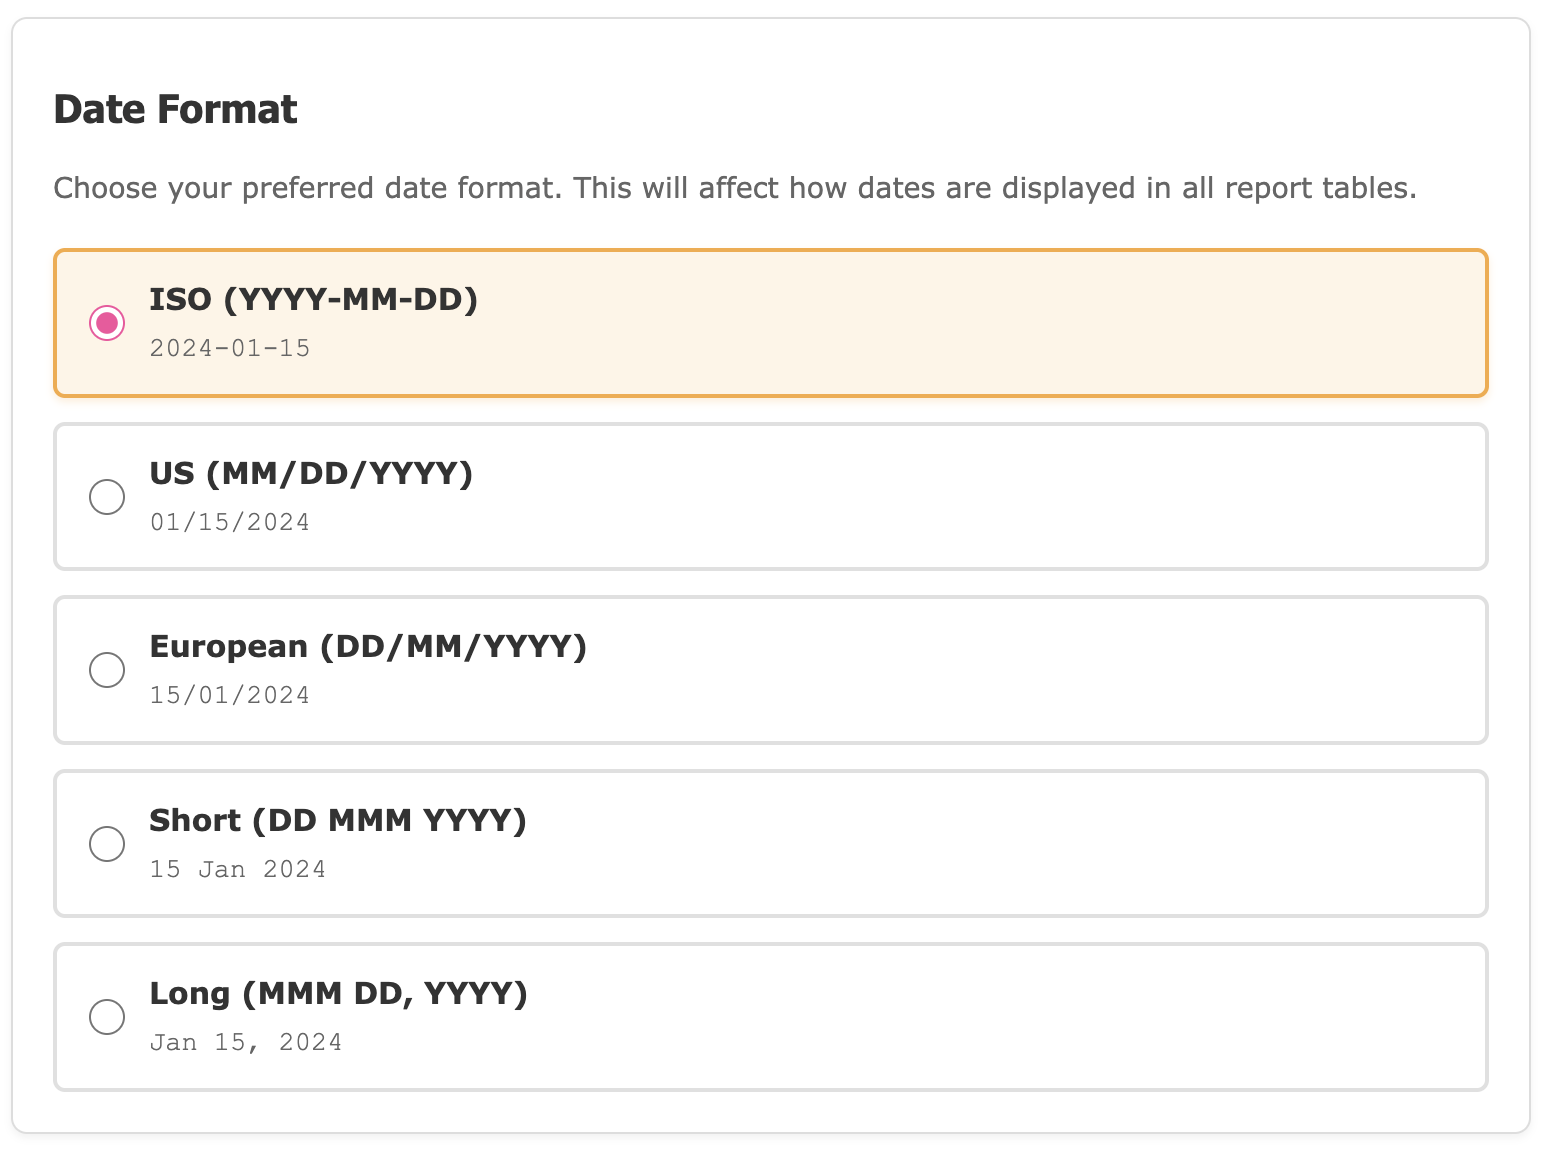This screenshot has width=1550, height=1154.
Task: Click the 2024-01-15 example date
Action: tap(230, 348)
